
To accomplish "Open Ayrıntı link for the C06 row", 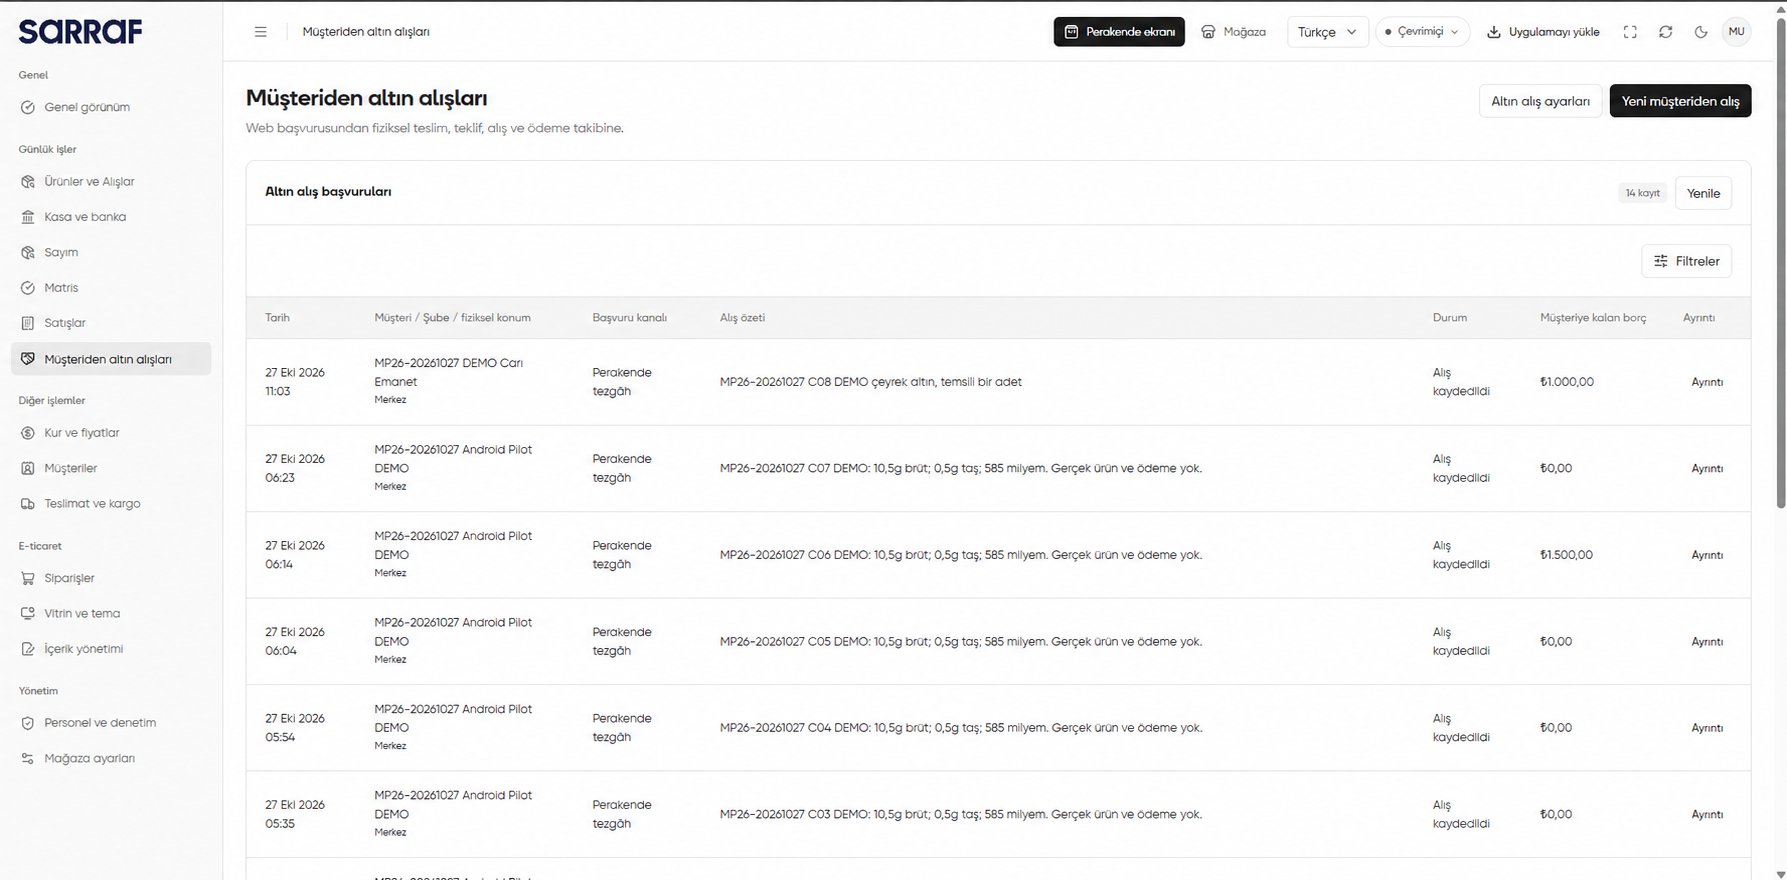I will (x=1707, y=555).
